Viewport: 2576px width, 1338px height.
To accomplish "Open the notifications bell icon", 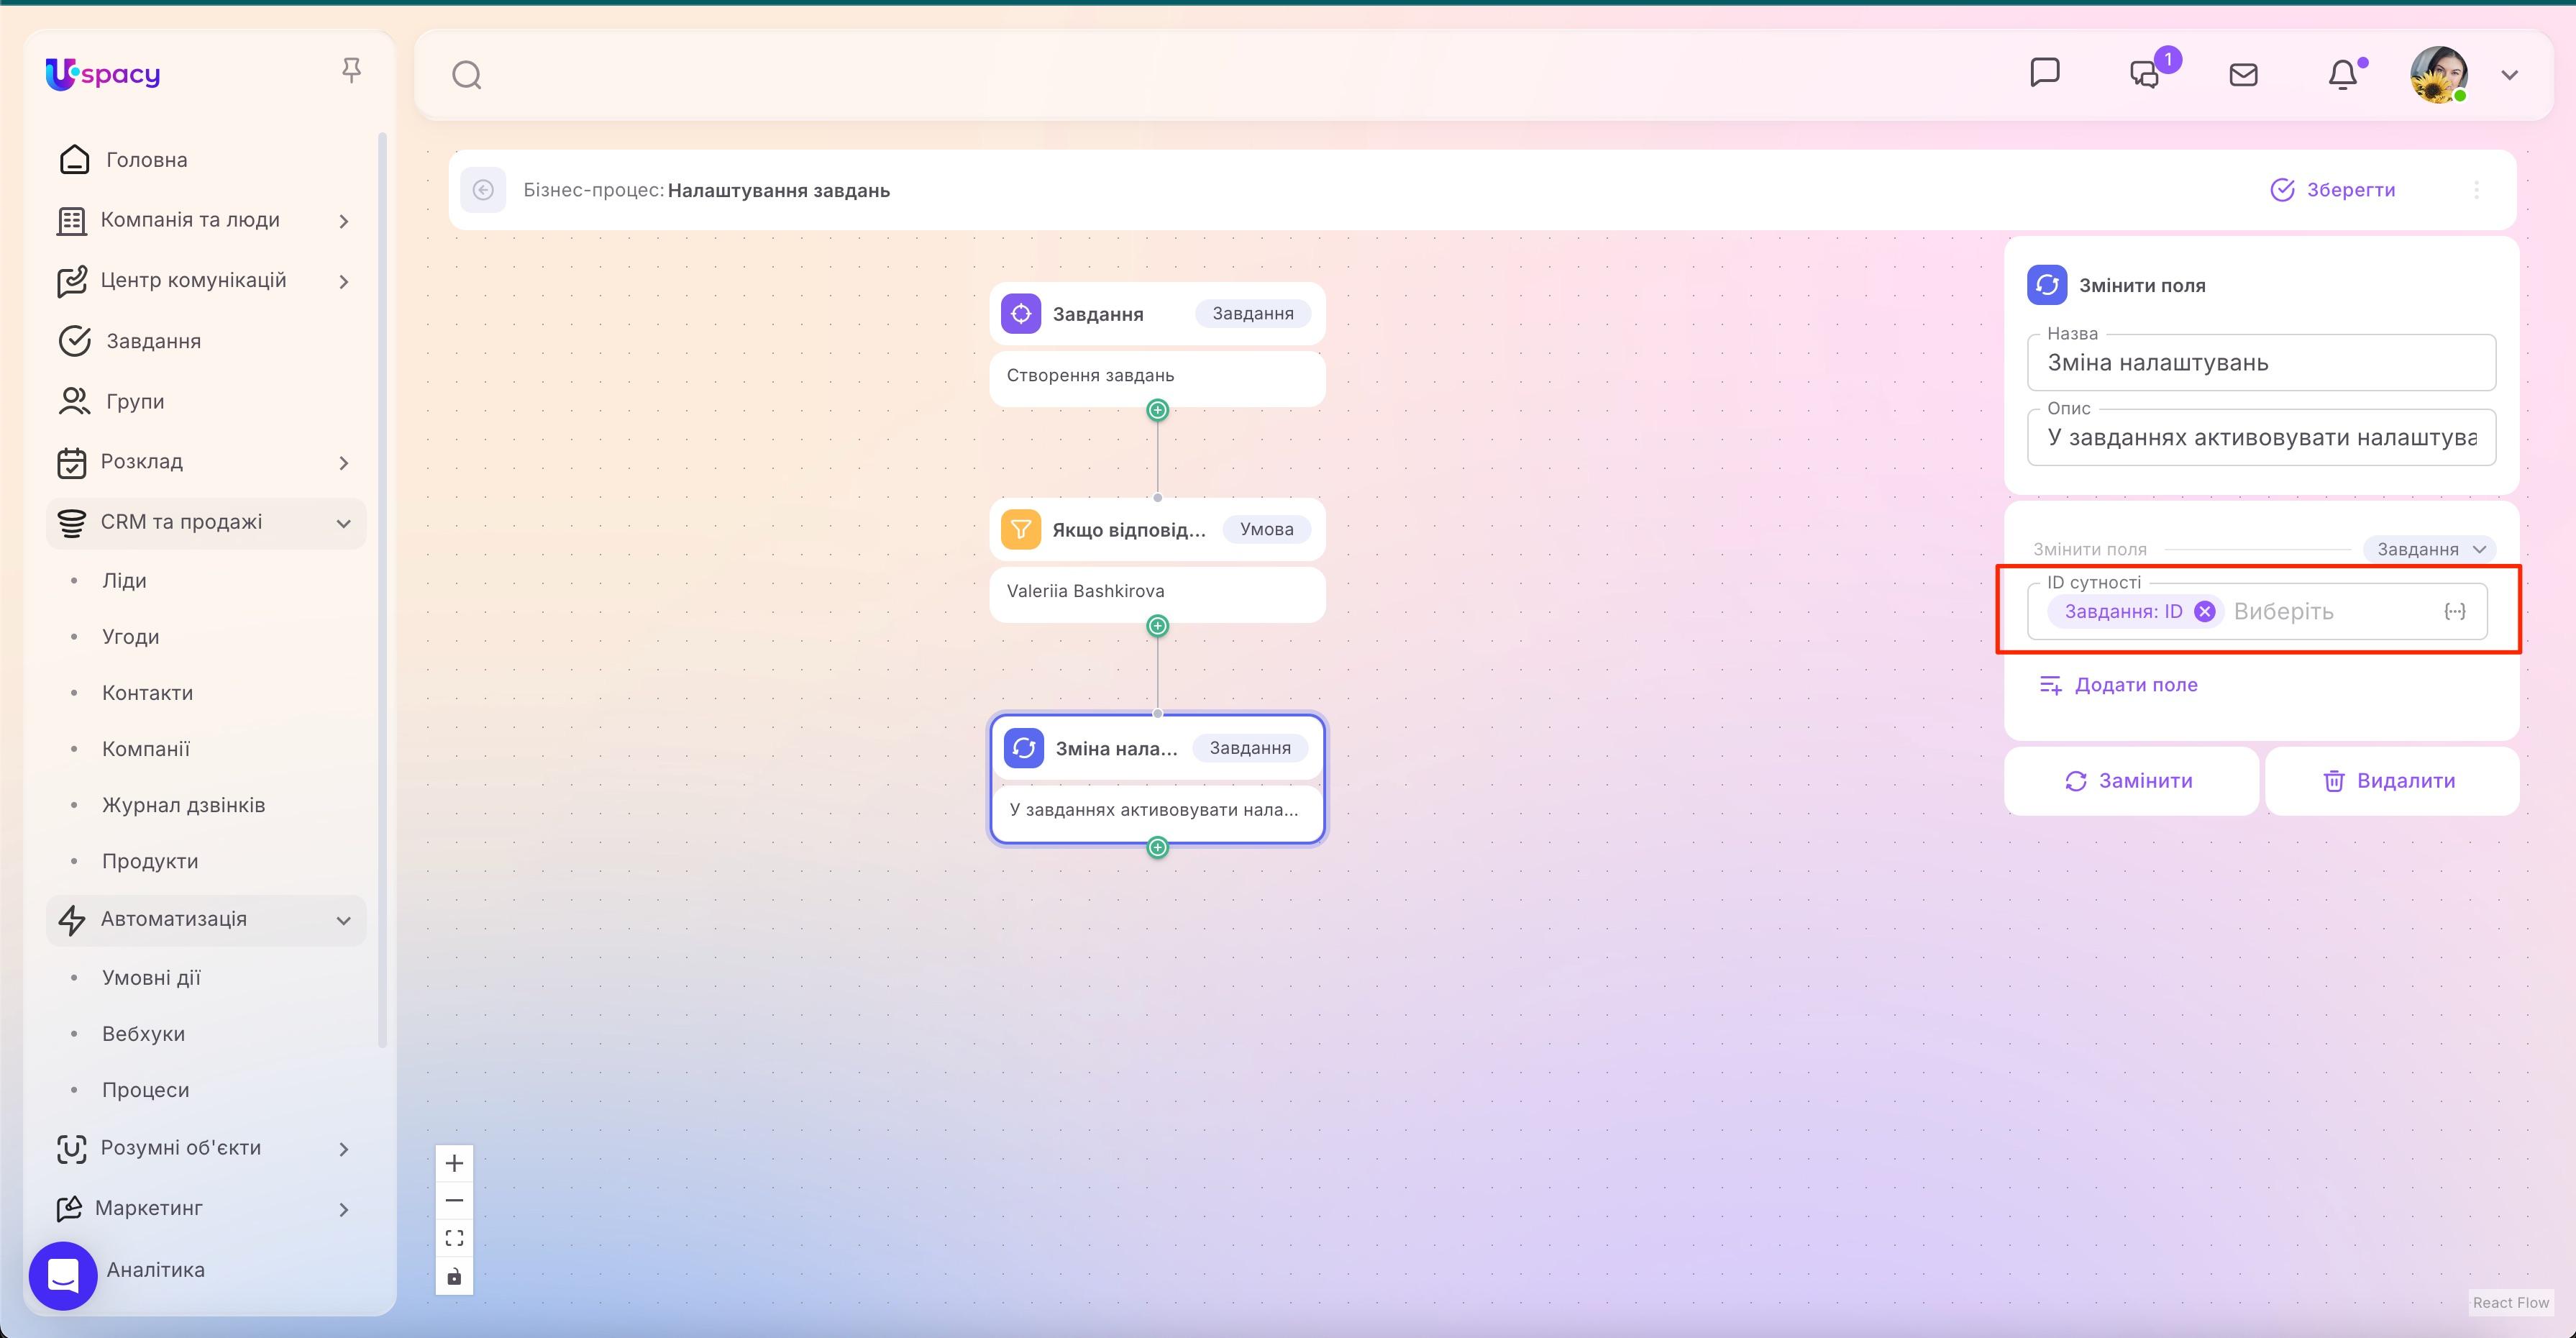I will tap(2344, 73).
